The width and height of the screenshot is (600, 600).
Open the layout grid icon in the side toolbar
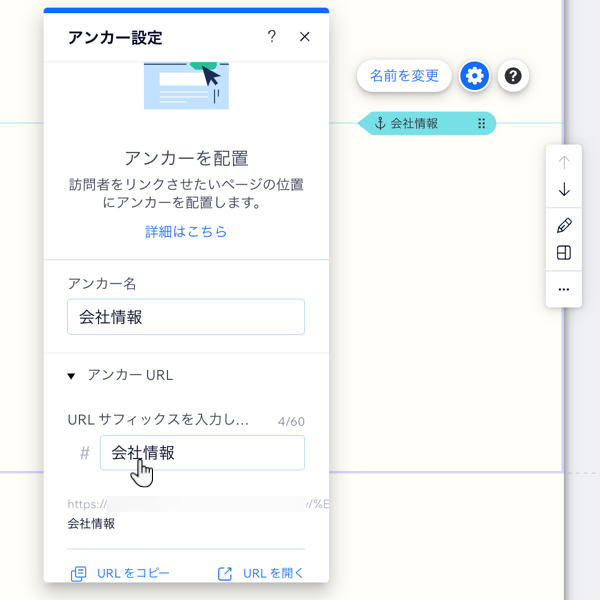(564, 253)
